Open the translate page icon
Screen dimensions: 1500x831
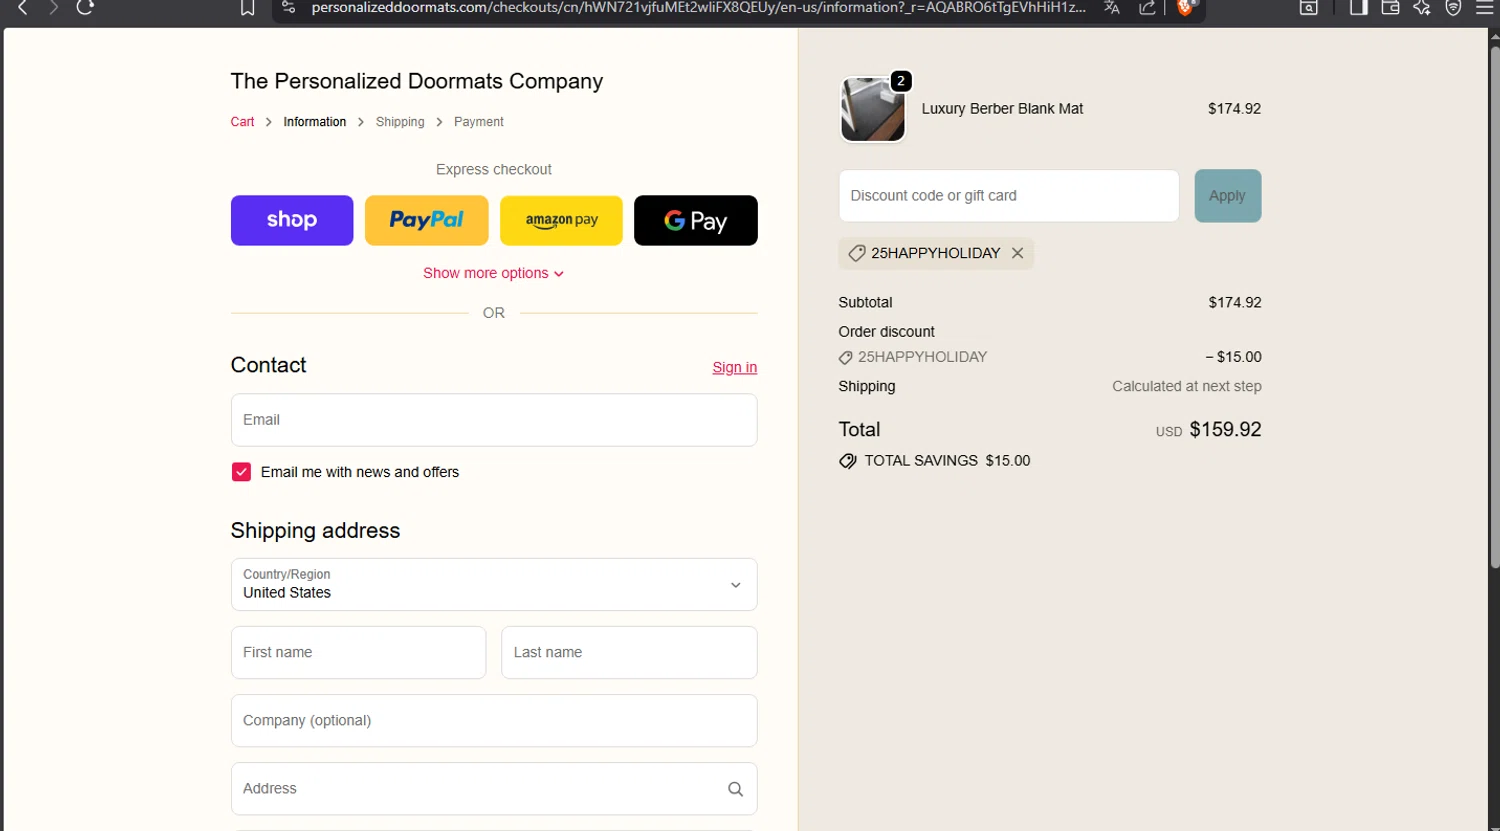tap(1112, 8)
